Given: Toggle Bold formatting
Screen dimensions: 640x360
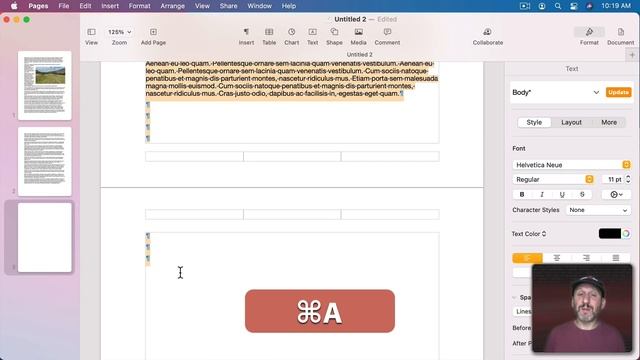Looking at the screenshot, I should coord(522,195).
